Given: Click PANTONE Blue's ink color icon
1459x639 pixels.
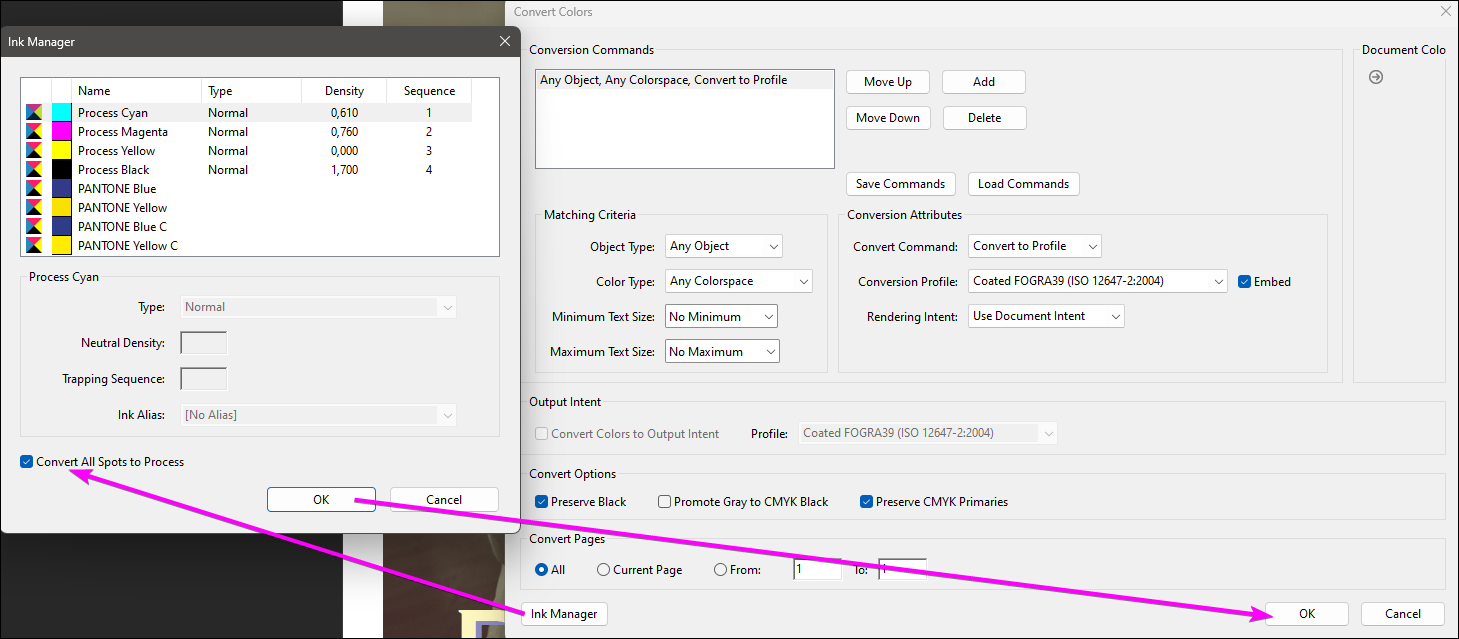Looking at the screenshot, I should (60, 188).
